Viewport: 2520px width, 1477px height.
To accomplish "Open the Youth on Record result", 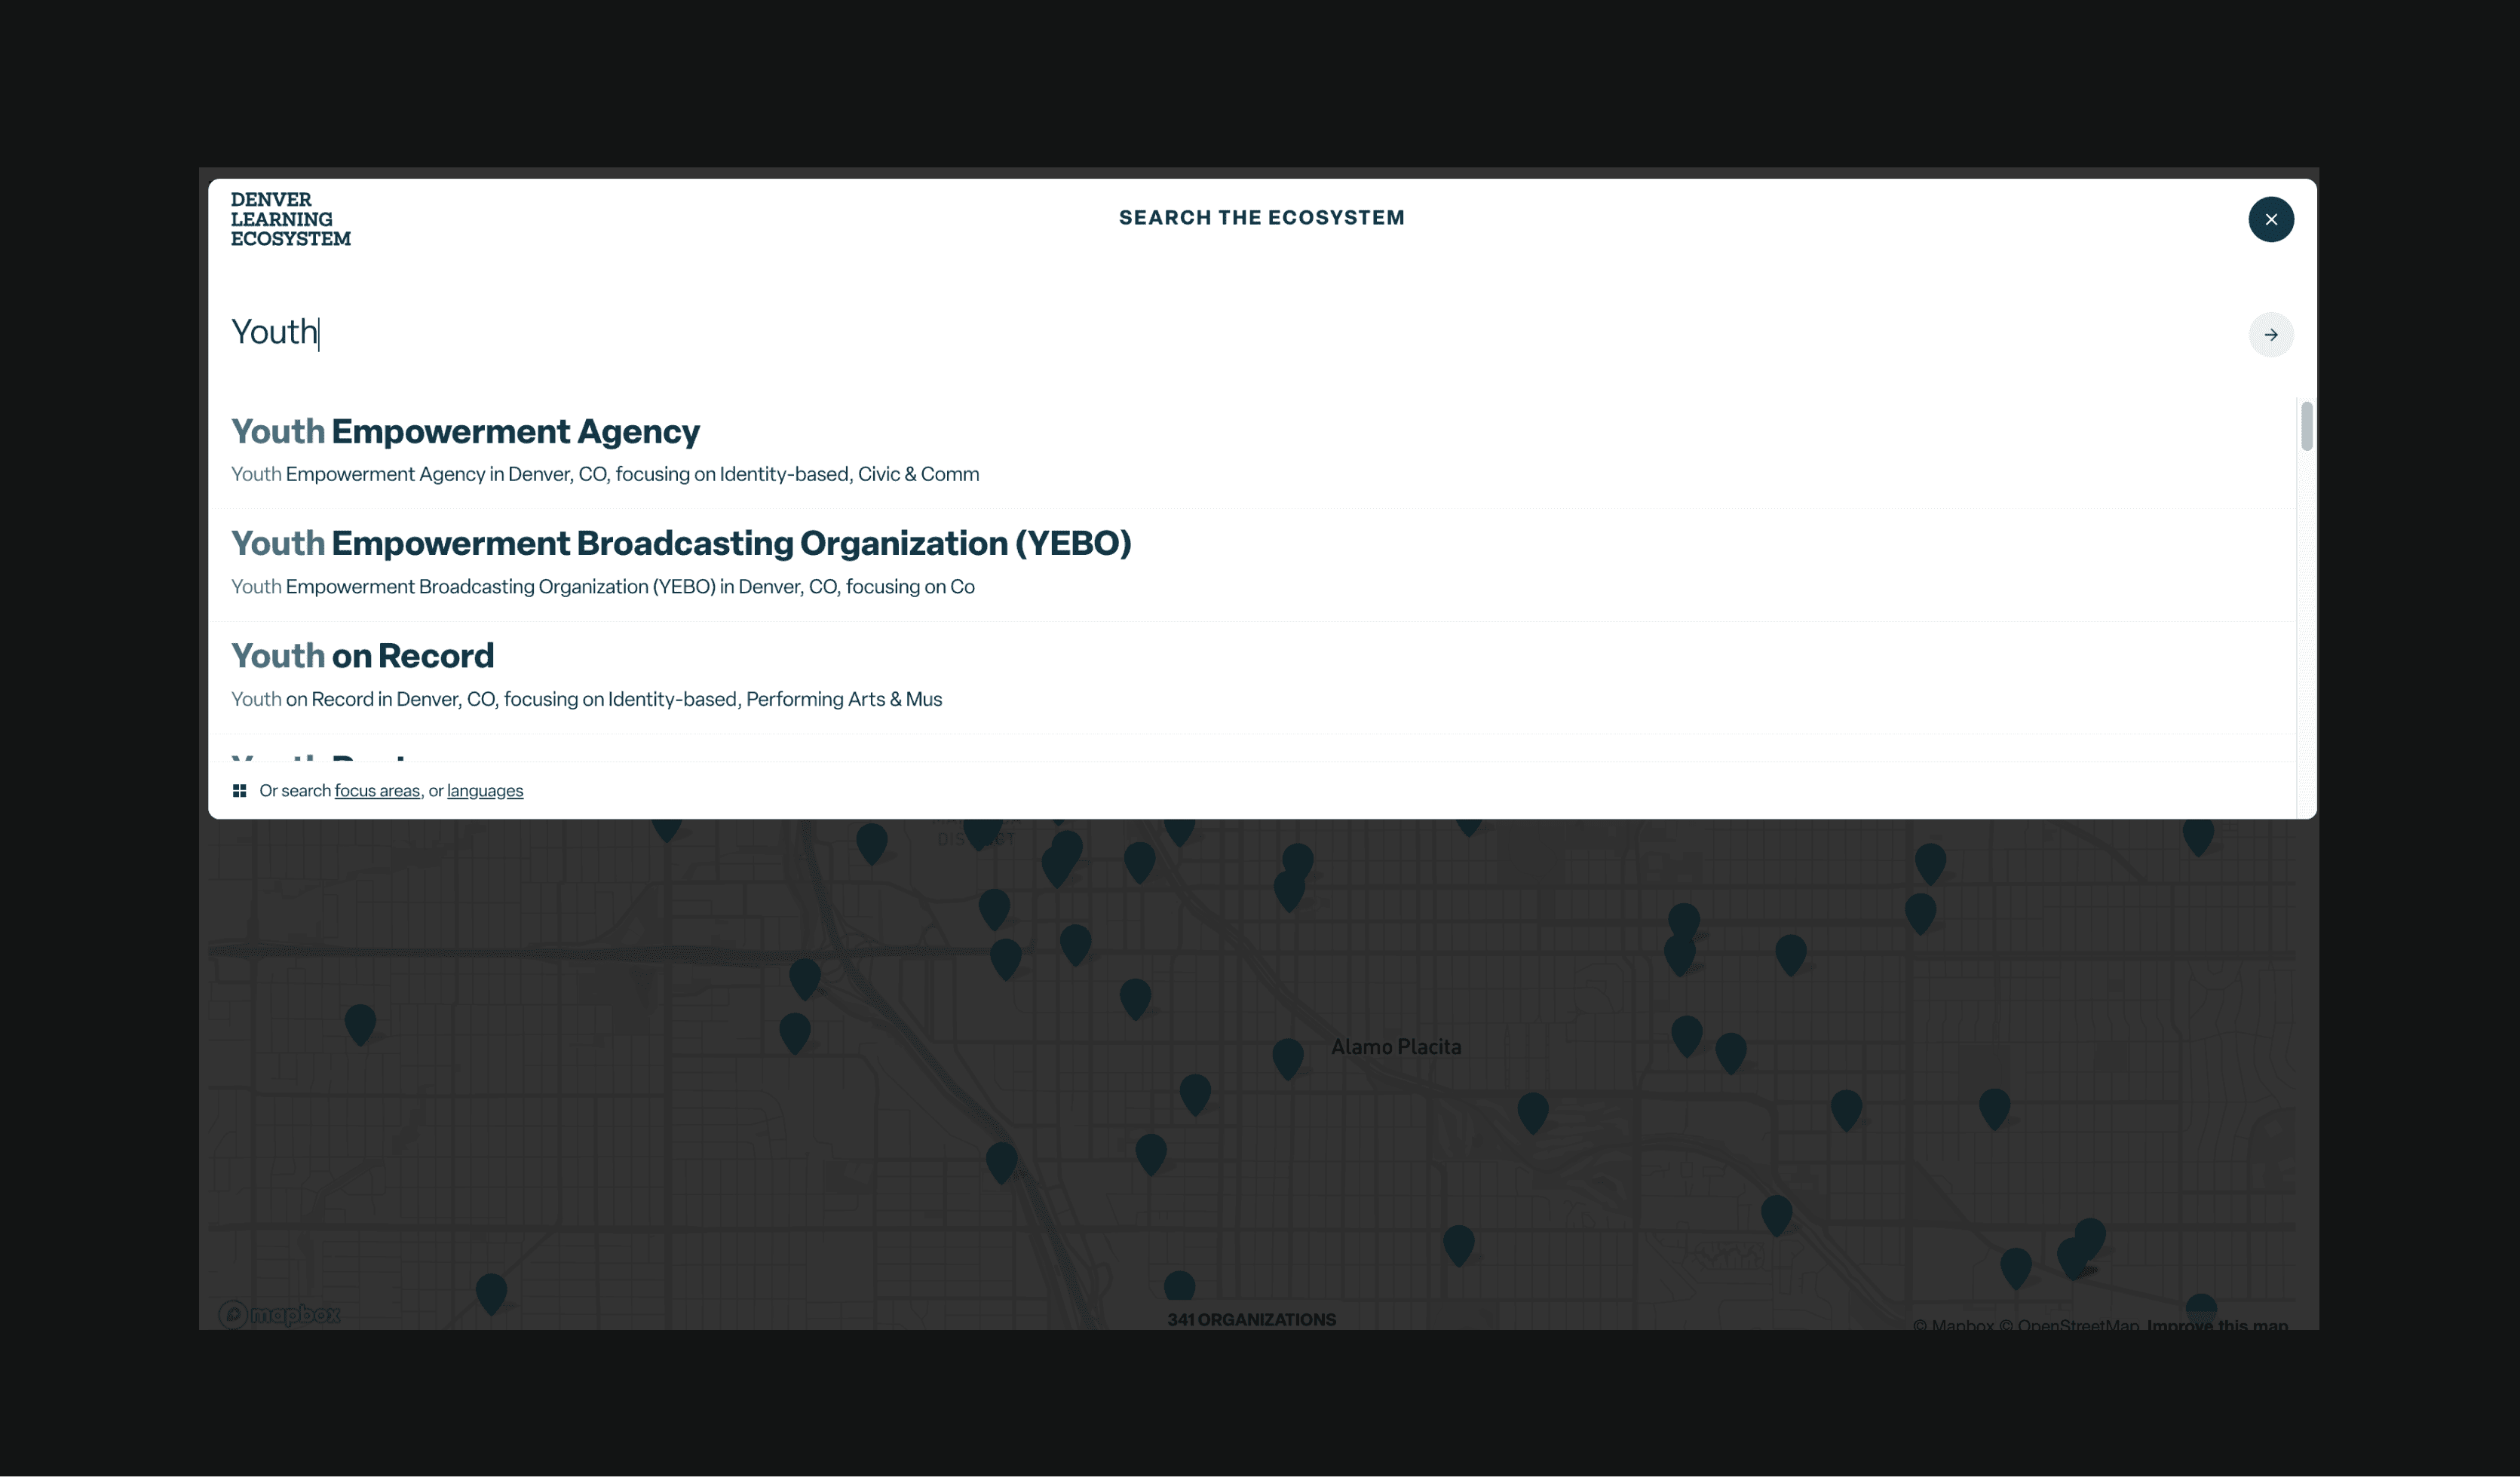I will 362,656.
